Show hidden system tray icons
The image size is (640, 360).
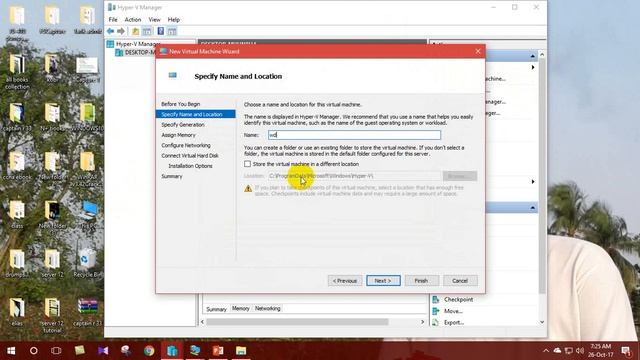tap(546, 351)
